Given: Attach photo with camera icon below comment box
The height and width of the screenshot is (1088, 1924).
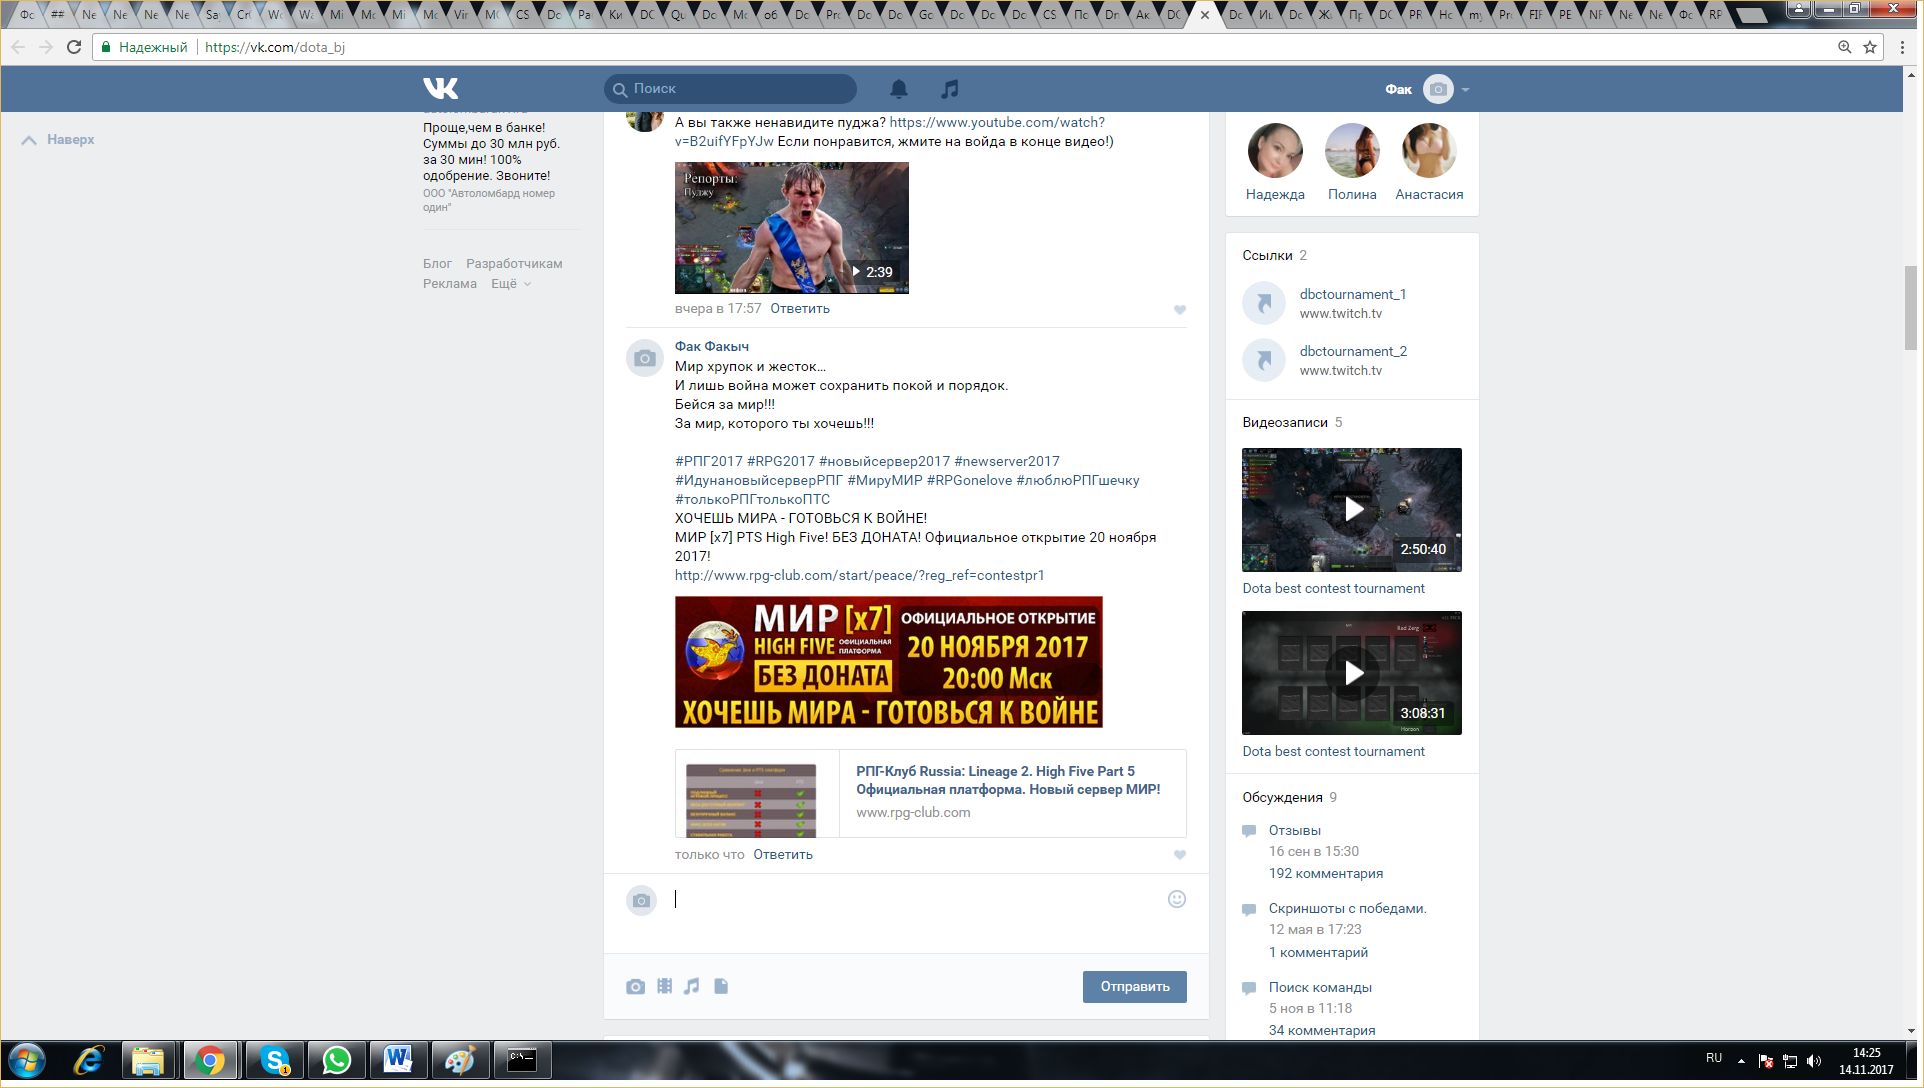Looking at the screenshot, I should click(x=635, y=987).
